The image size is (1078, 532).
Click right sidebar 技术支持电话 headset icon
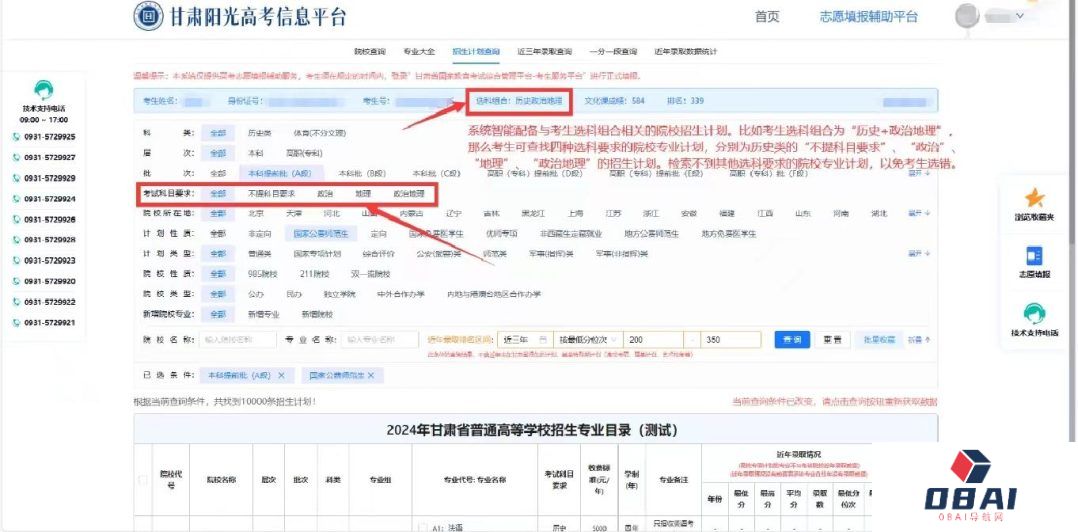[1035, 314]
